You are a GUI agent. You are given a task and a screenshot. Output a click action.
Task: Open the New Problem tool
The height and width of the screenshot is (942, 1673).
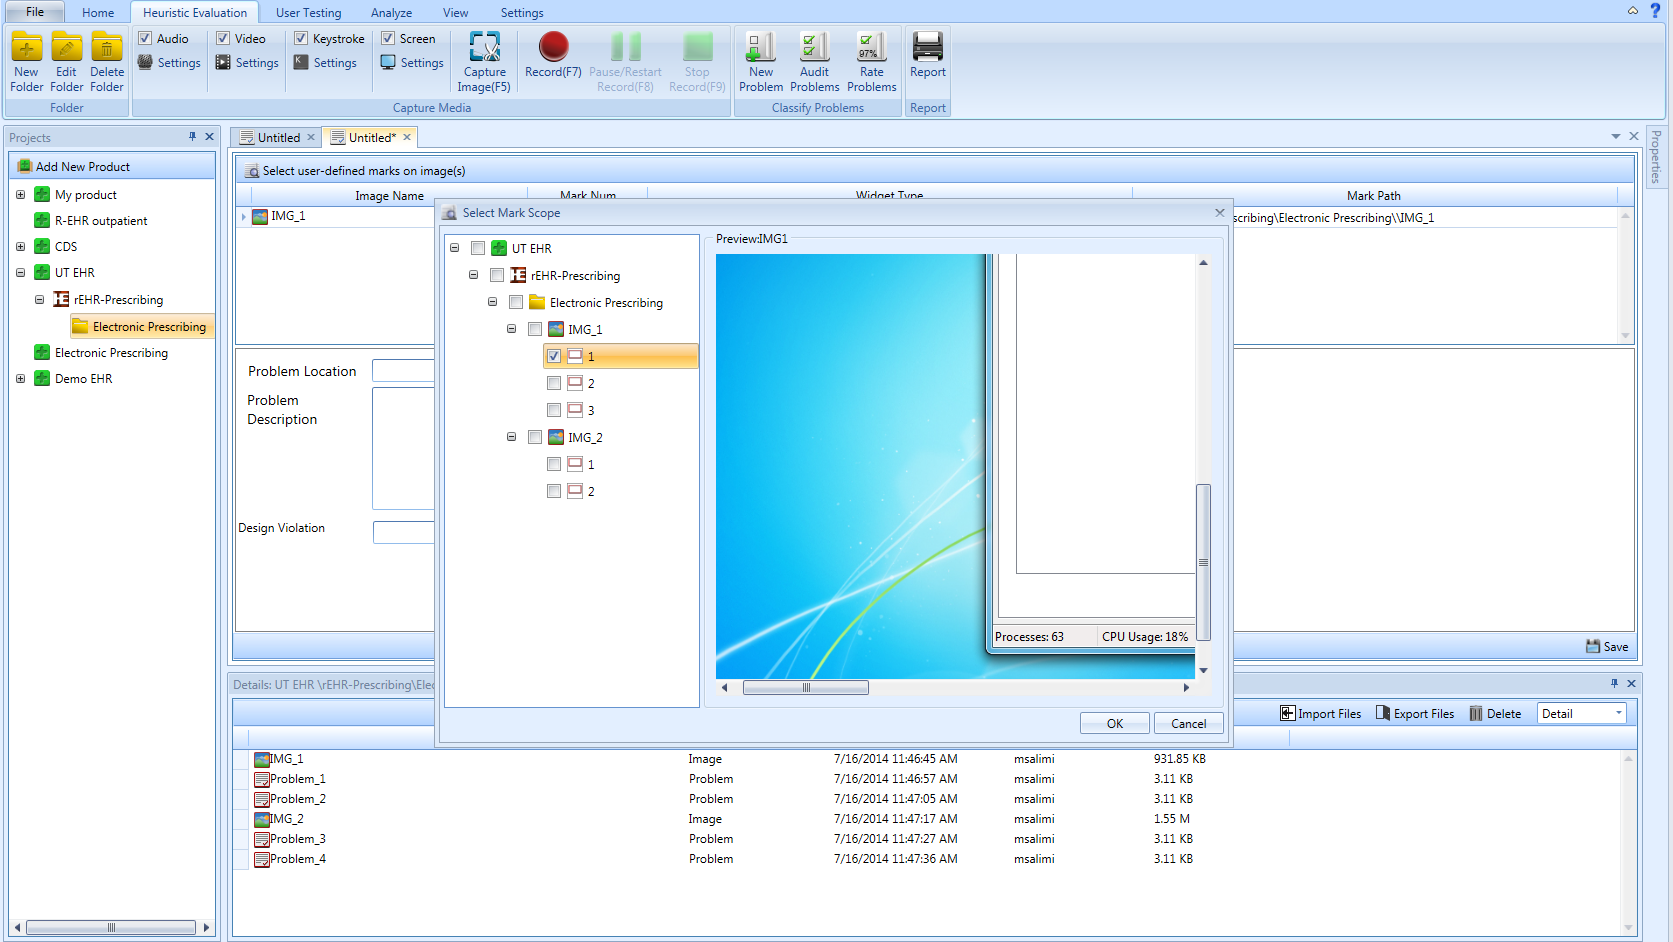761,48
